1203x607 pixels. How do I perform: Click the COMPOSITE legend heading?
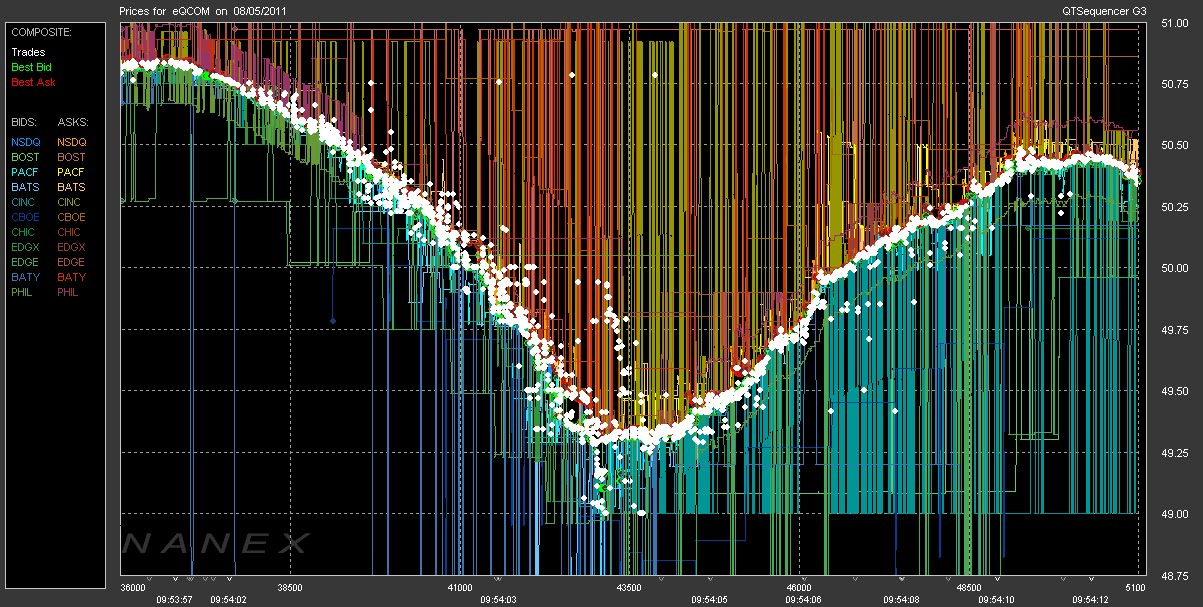(40, 32)
